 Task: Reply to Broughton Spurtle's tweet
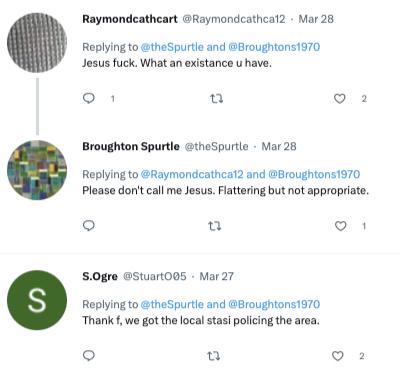click(89, 226)
